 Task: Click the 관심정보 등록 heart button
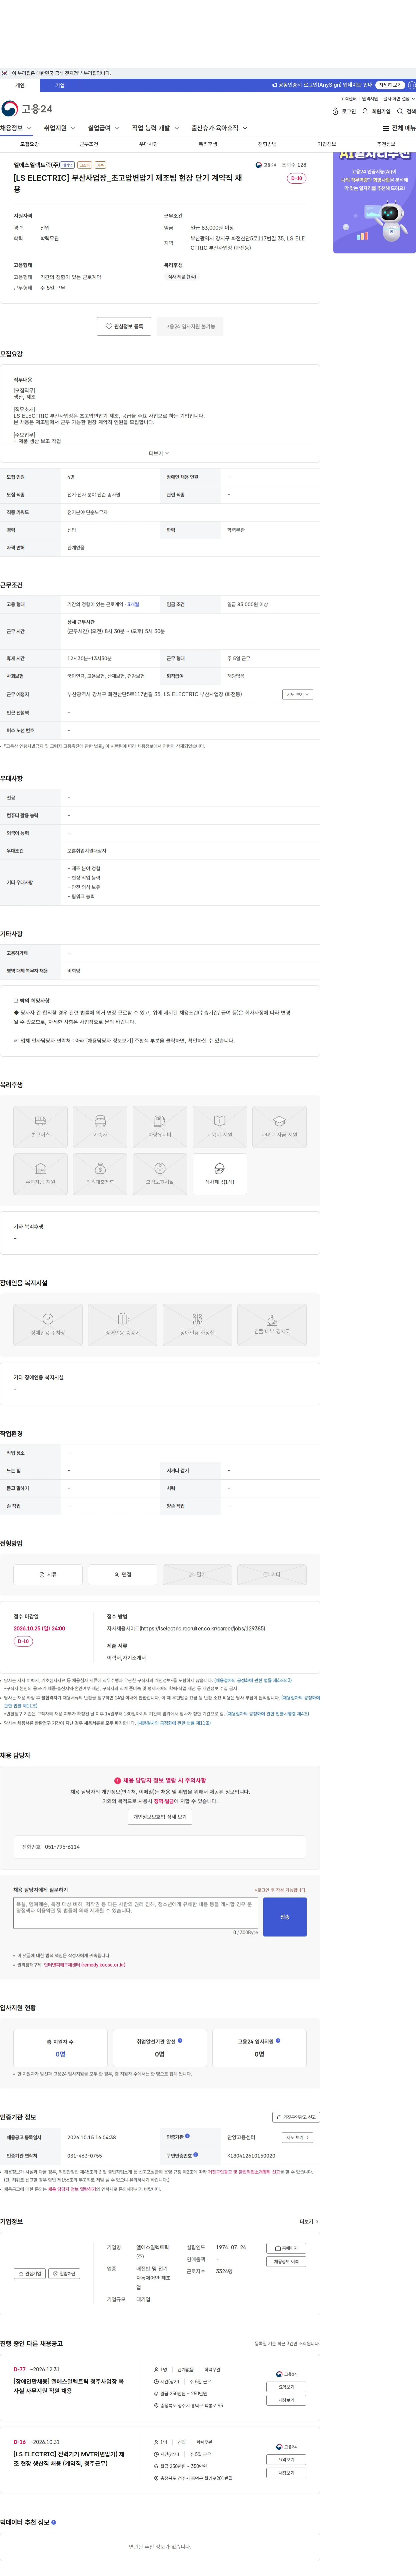click(124, 326)
